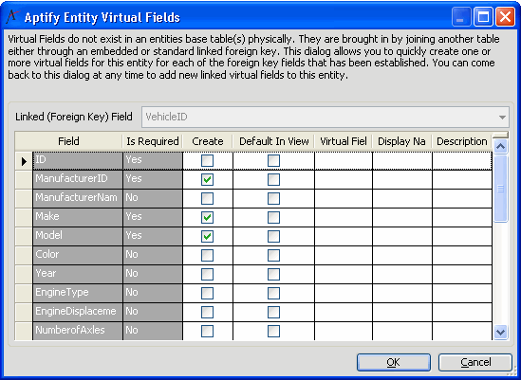Enable Default In View for ID
The image size is (528, 387).
(x=274, y=161)
